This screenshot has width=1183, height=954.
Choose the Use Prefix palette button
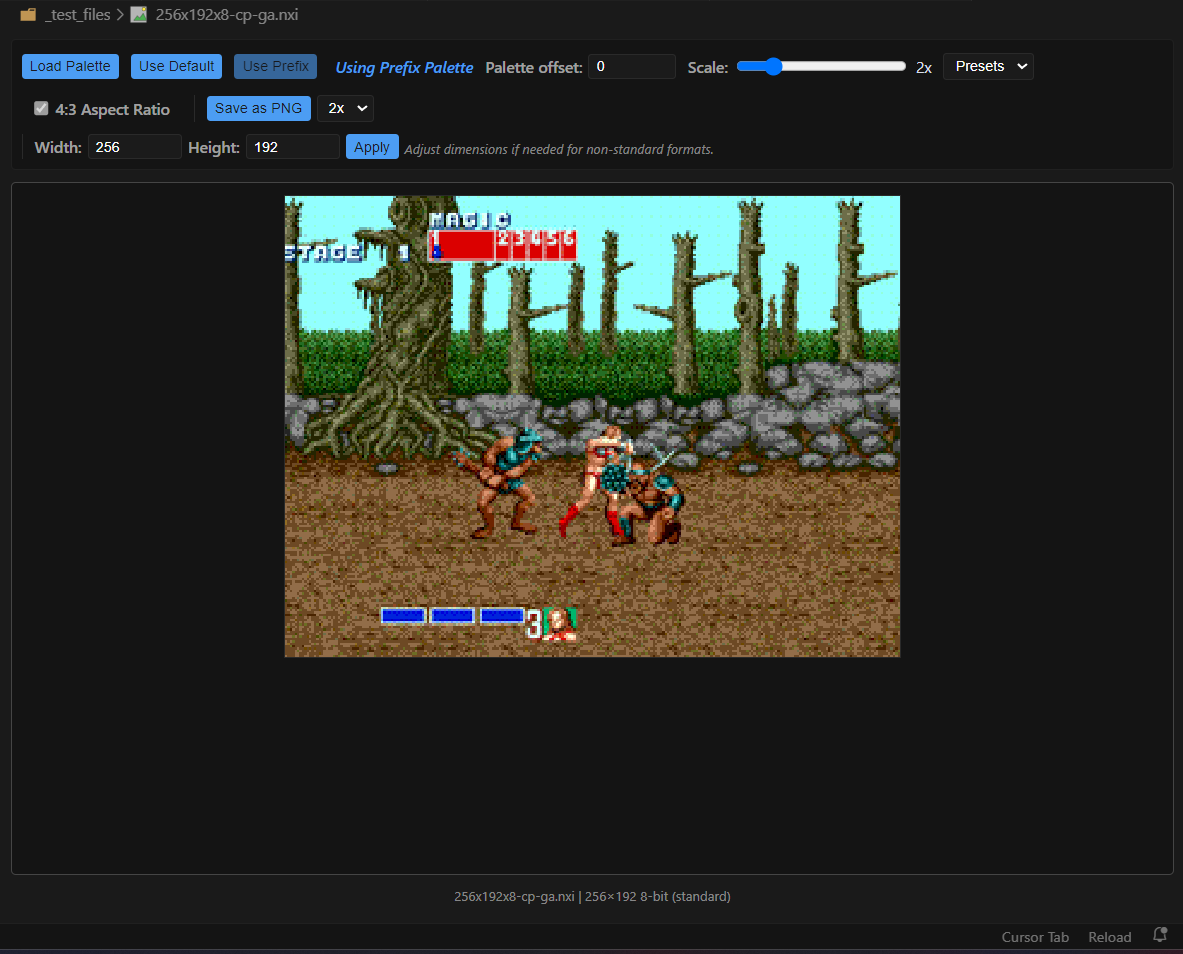275,66
